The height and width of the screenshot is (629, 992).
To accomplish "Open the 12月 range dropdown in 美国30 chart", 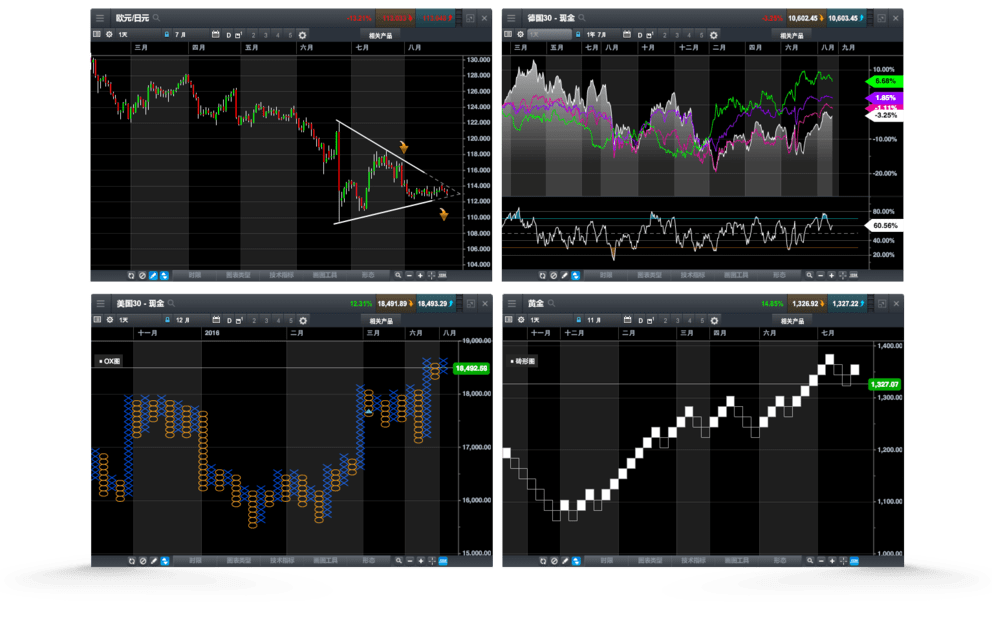I will coord(190,320).
